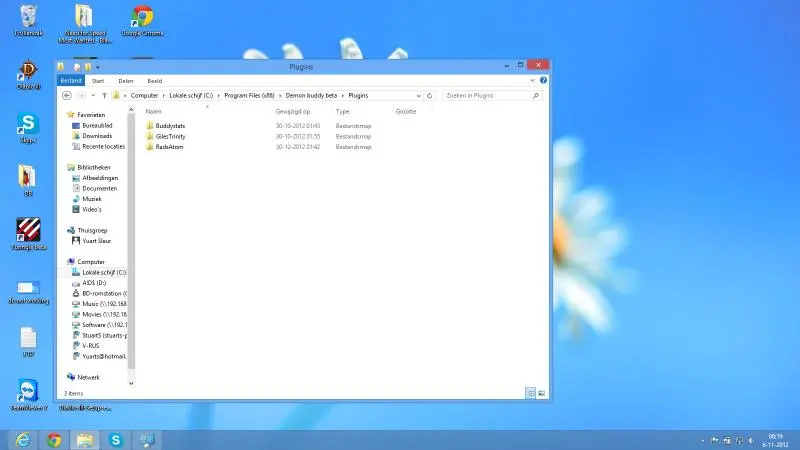This screenshot has width=800, height=450.
Task: Refresh the Plugins folder view
Action: (429, 96)
